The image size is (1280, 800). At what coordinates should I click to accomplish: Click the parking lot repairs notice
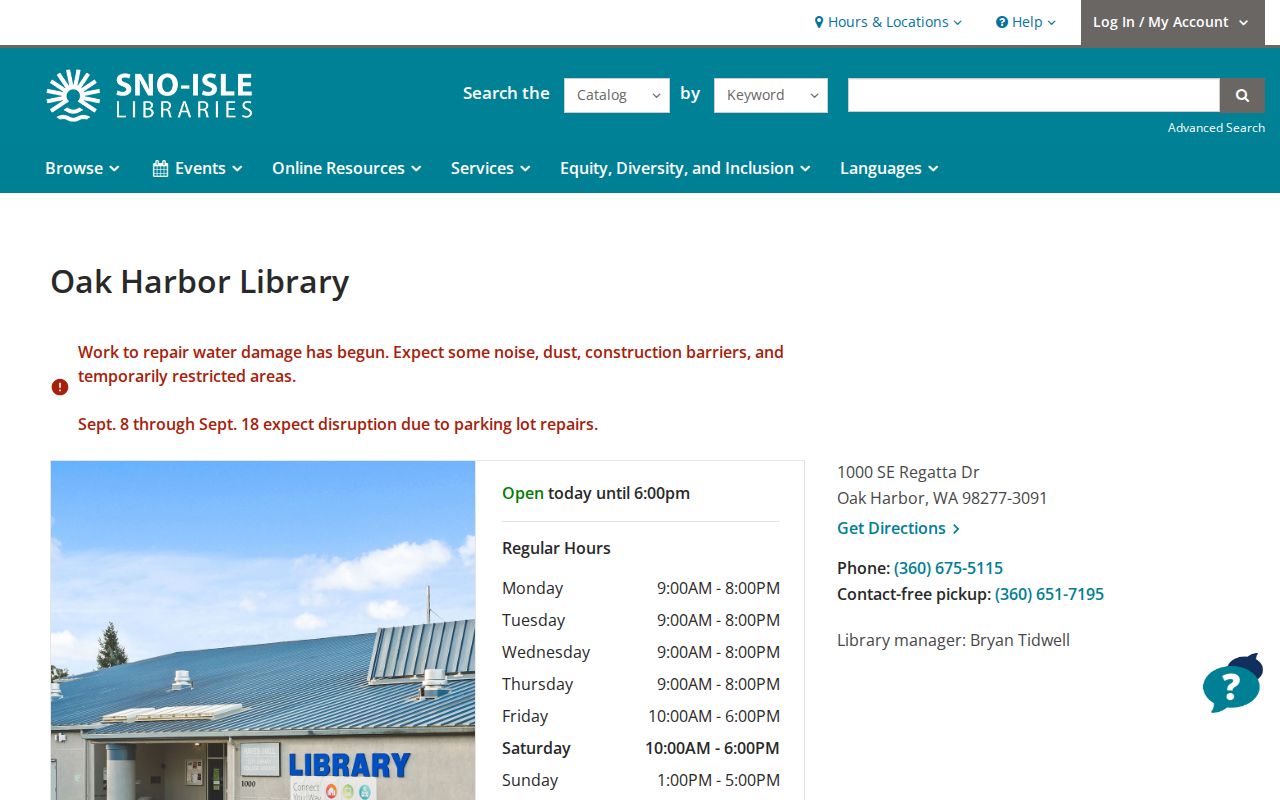338,424
